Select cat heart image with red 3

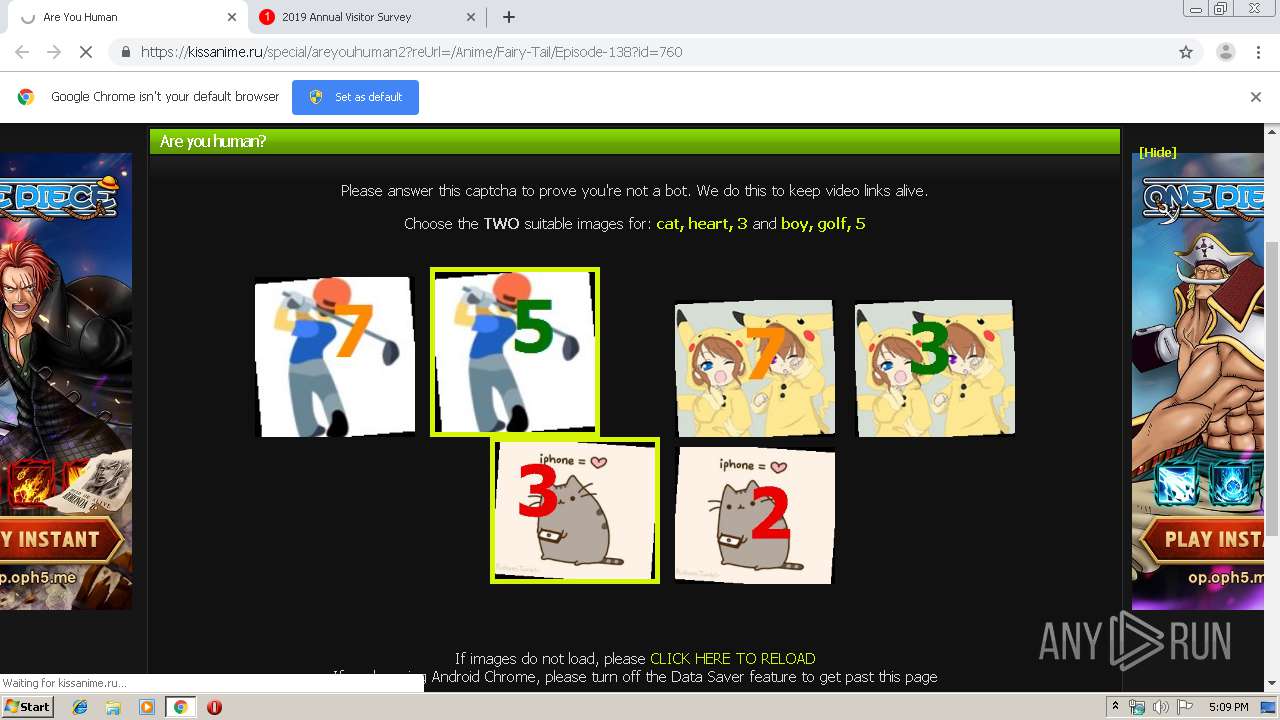point(575,510)
